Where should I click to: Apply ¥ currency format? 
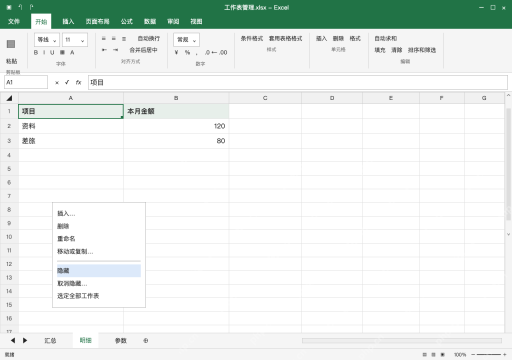point(176,52)
